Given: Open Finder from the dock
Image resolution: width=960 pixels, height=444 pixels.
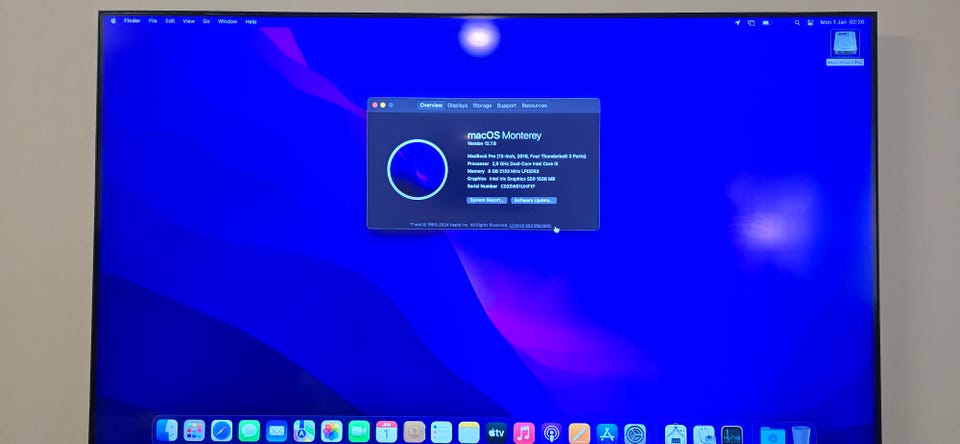Looking at the screenshot, I should point(167,431).
